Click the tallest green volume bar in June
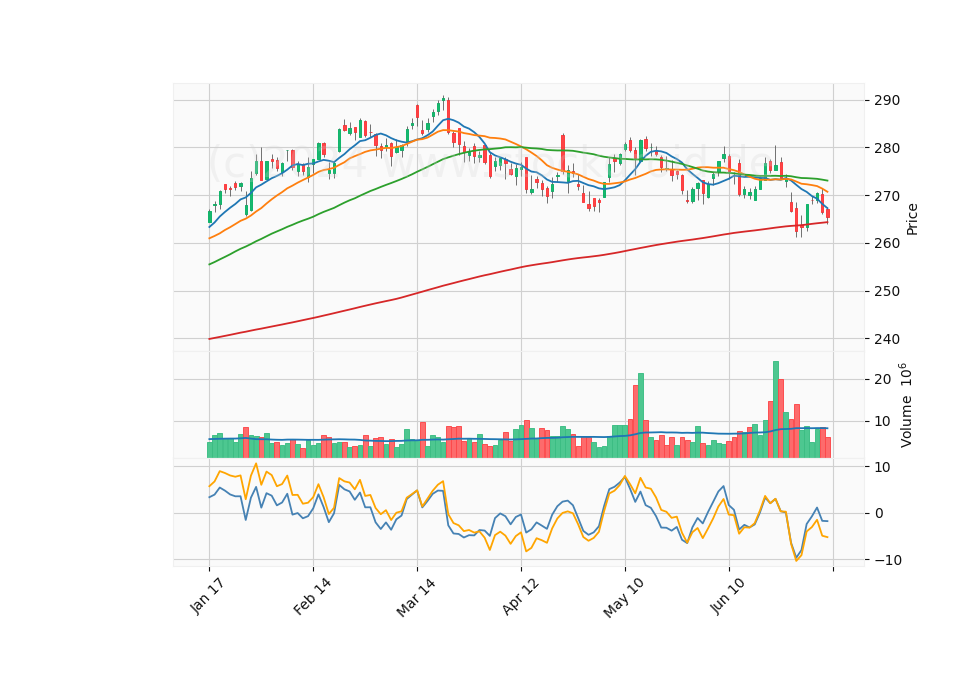Screen dimensions: 960x690 click(x=776, y=409)
